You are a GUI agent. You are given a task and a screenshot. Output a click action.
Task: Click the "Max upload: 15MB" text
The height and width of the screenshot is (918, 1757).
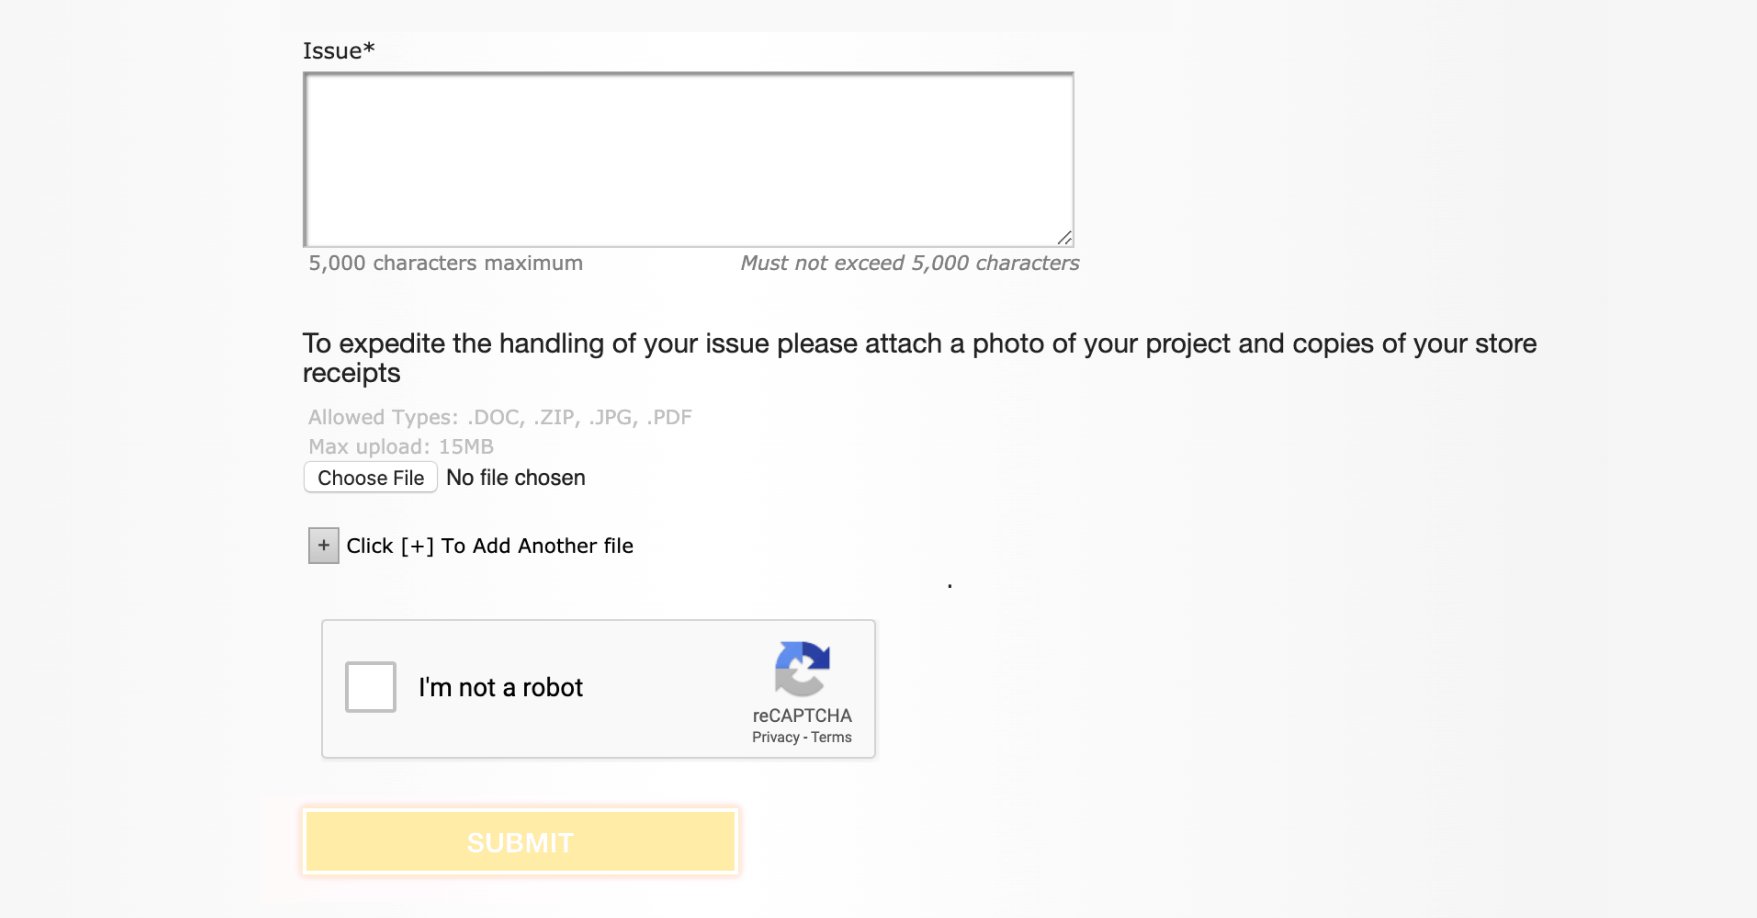(x=401, y=447)
